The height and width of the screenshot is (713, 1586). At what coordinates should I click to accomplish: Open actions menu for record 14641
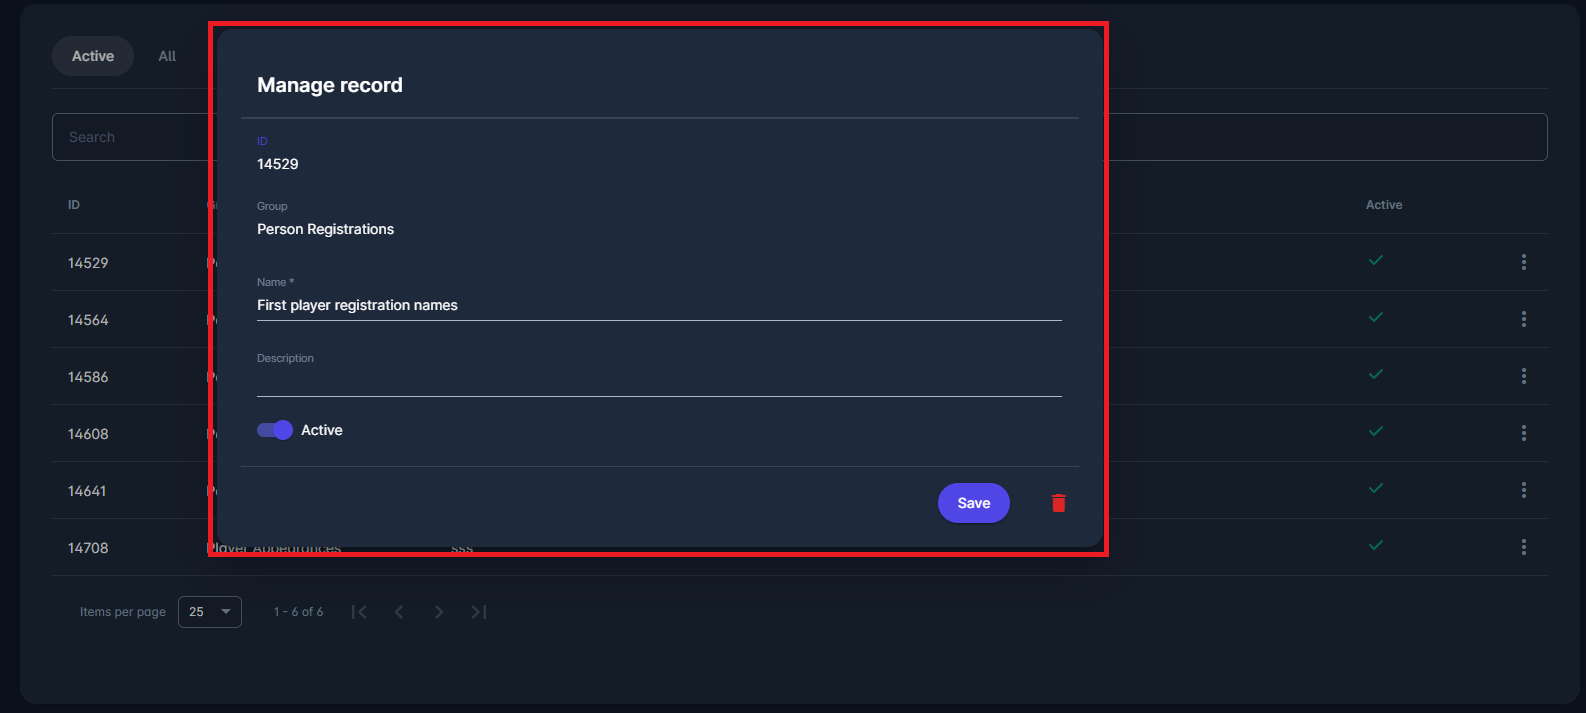[x=1523, y=490]
